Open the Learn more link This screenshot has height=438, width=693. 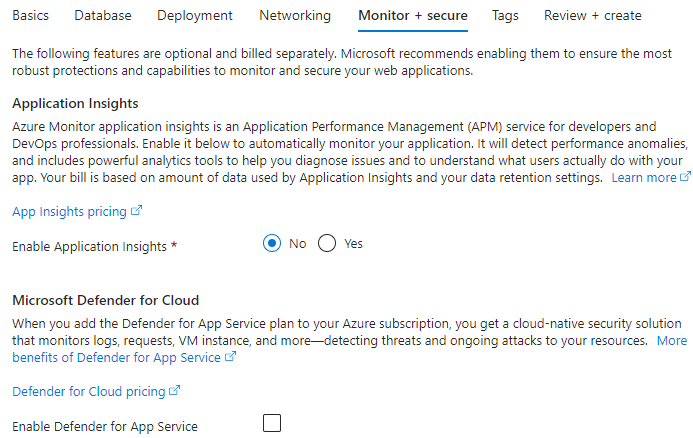[x=644, y=178]
